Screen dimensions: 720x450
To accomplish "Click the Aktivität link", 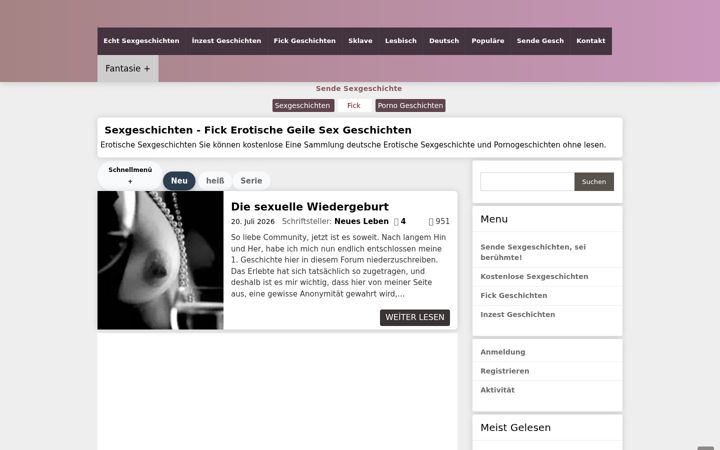I will pos(497,390).
